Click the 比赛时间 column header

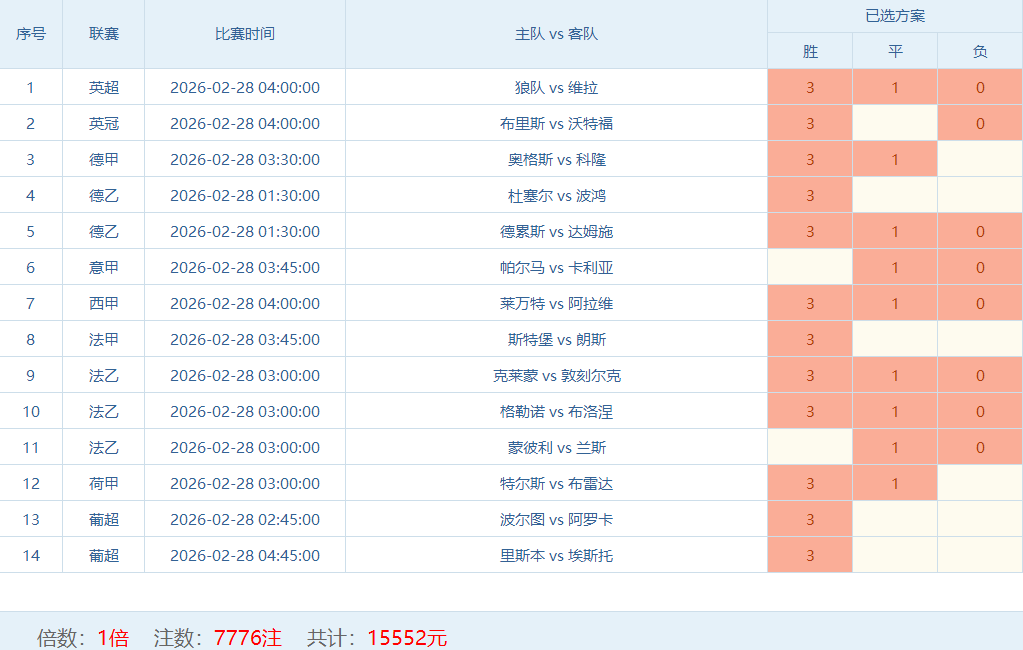point(245,34)
